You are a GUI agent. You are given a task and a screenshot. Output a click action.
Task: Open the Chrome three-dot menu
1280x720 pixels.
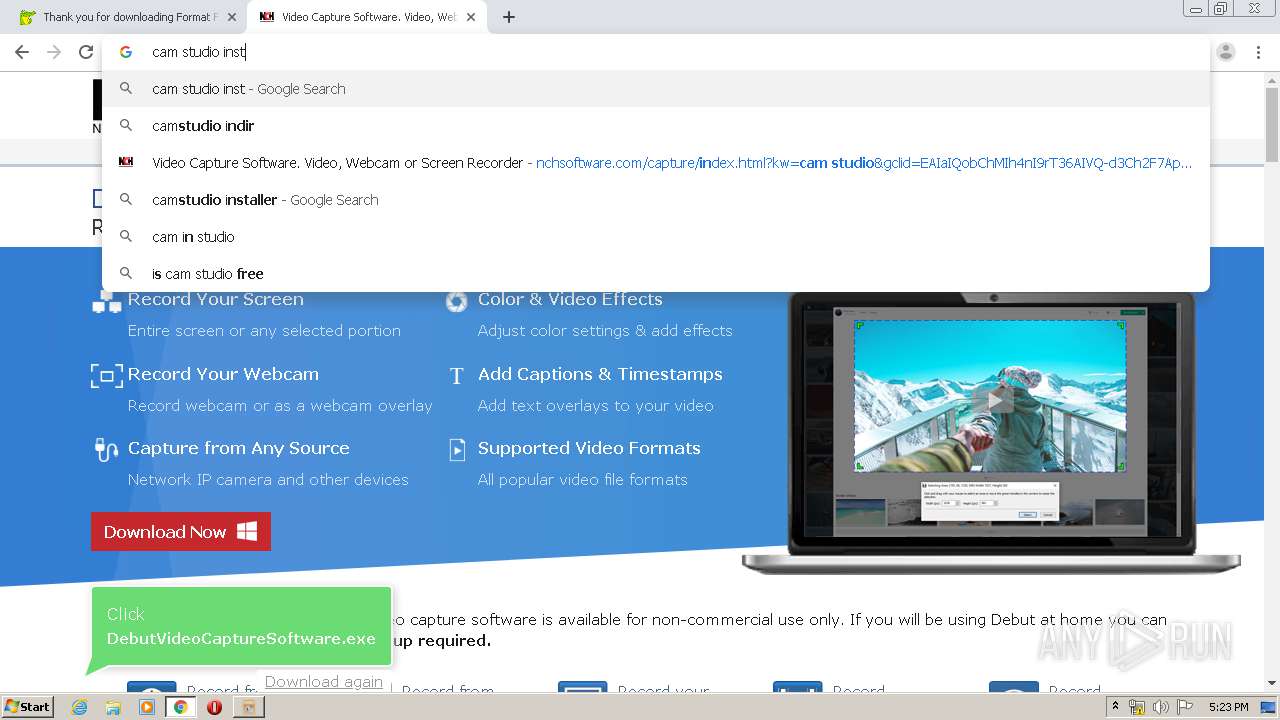pyautogui.click(x=1258, y=52)
